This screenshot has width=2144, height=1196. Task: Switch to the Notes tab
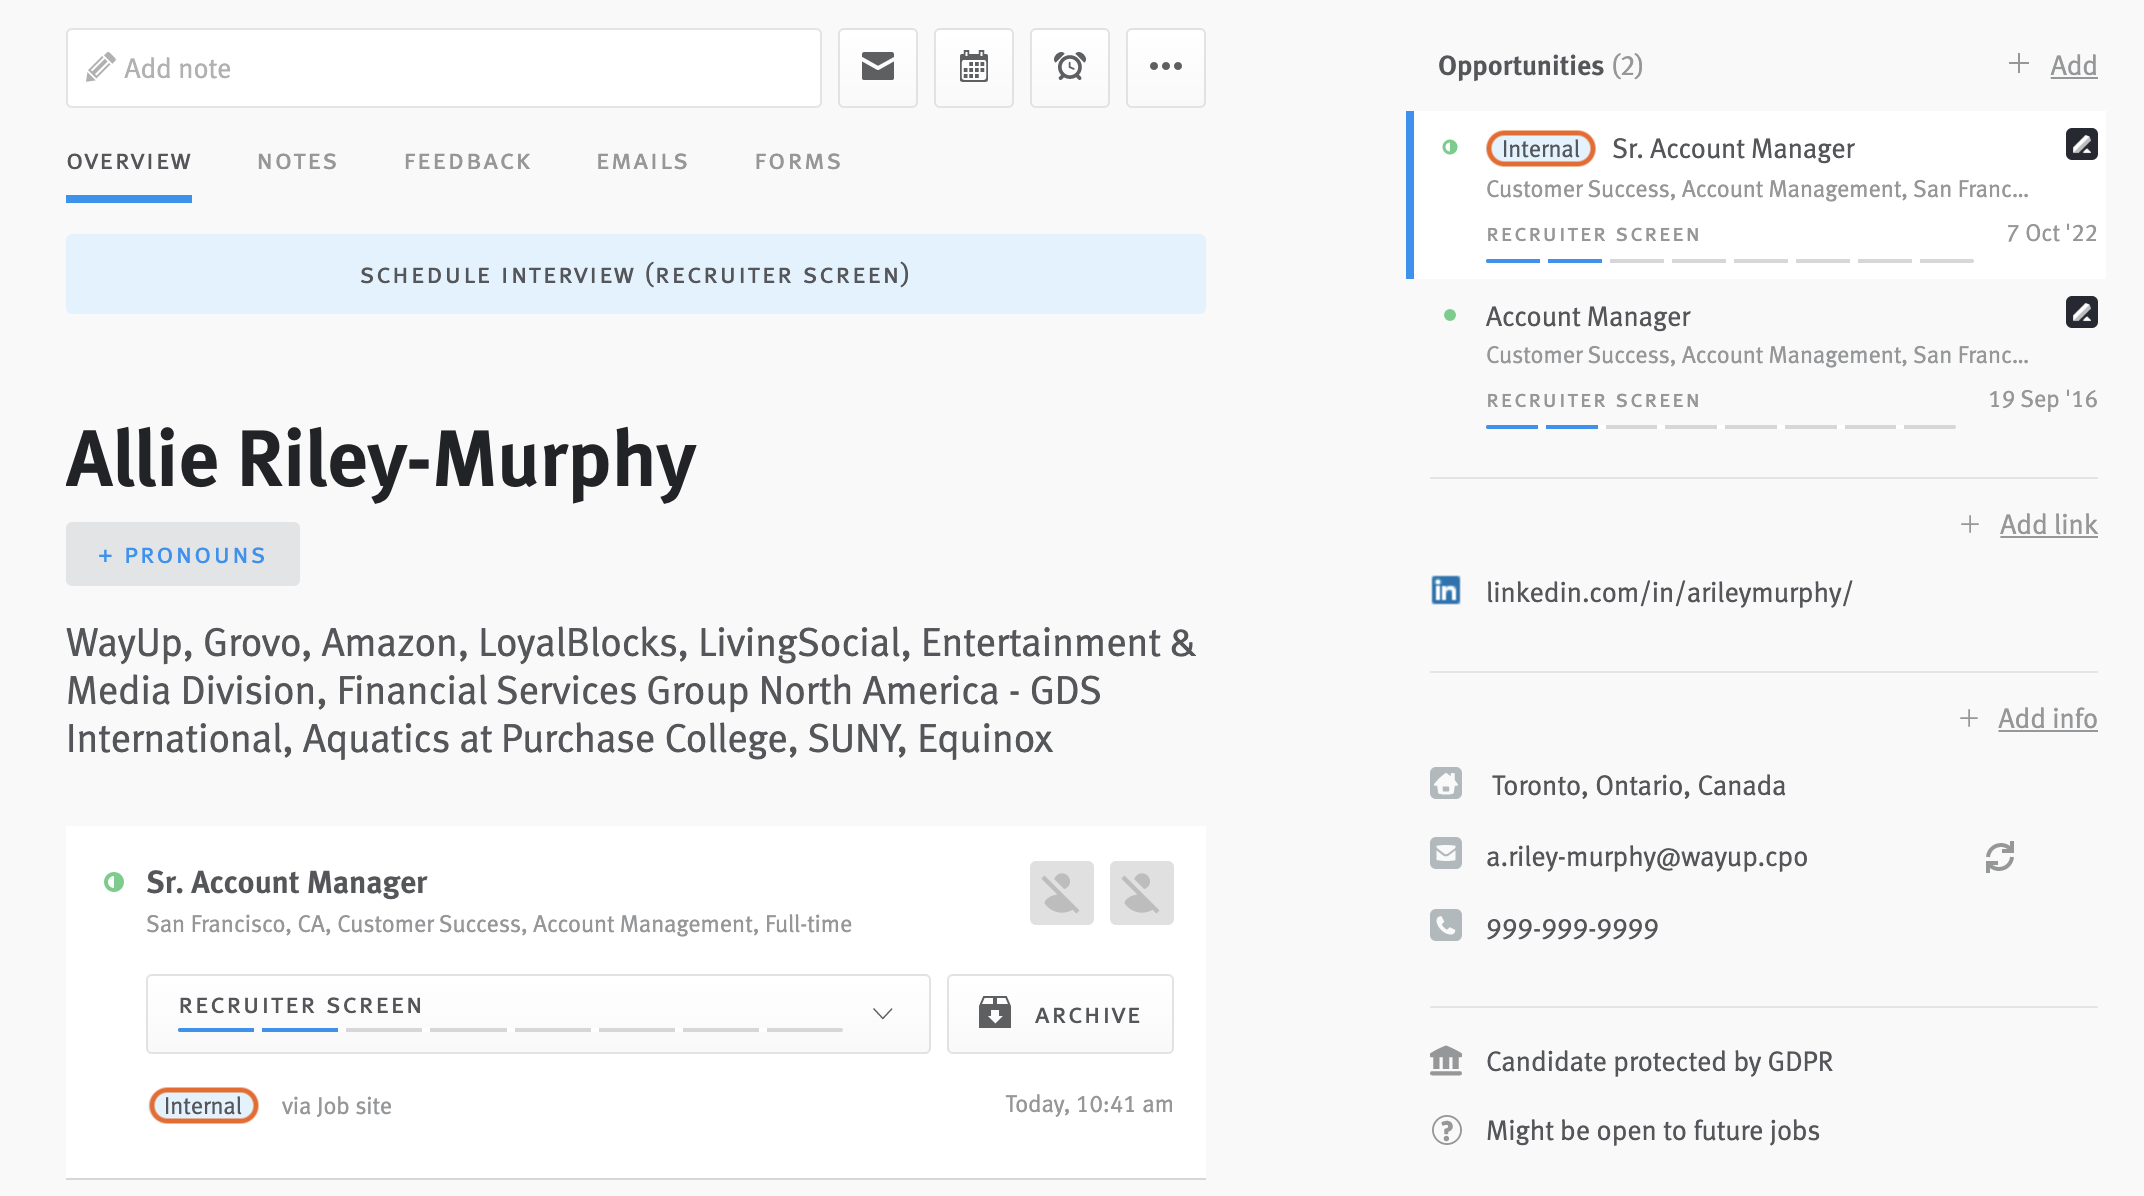(x=297, y=162)
